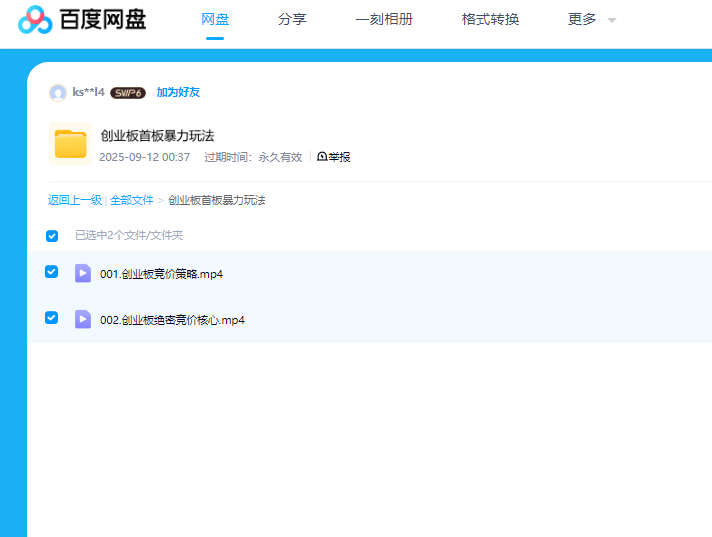Viewport: 712px width, 537px height.
Task: Expand the 更多 dropdown arrow
Action: point(612,21)
